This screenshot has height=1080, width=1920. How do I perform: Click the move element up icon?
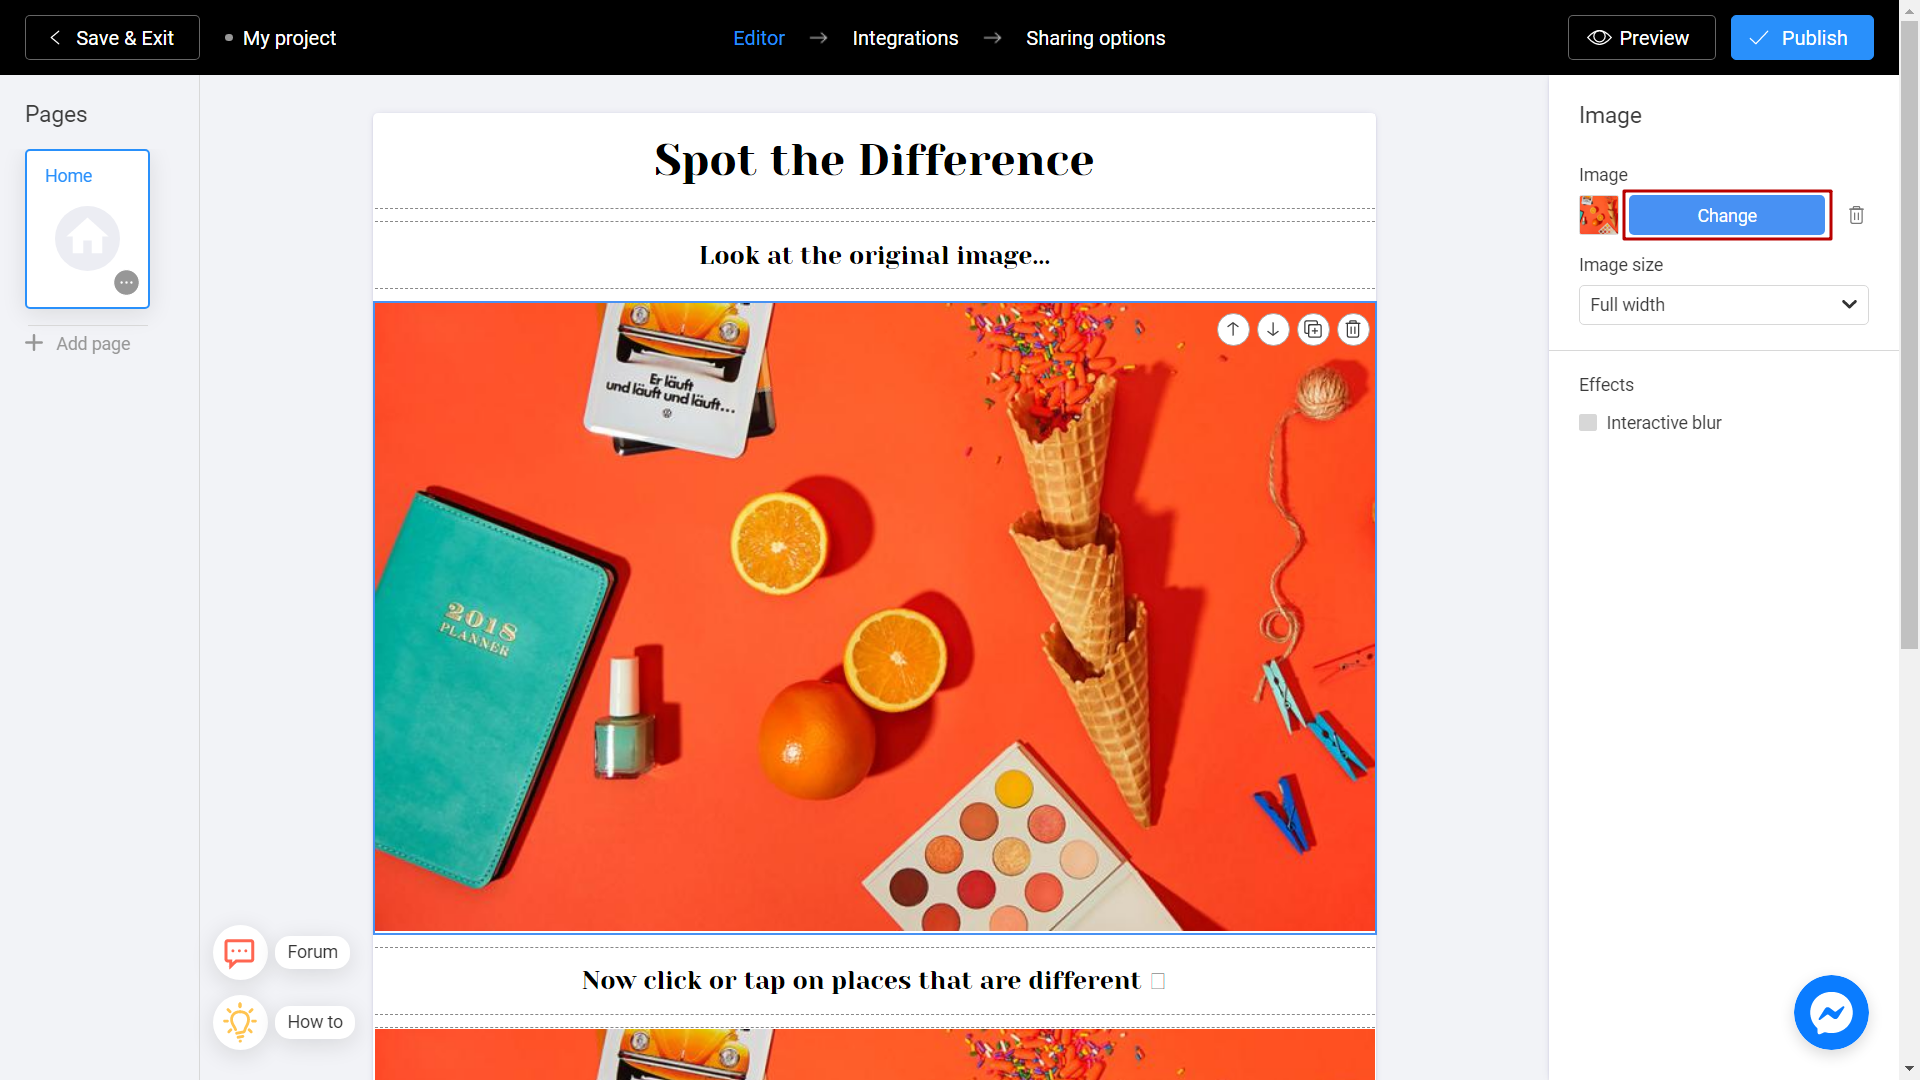1232,330
